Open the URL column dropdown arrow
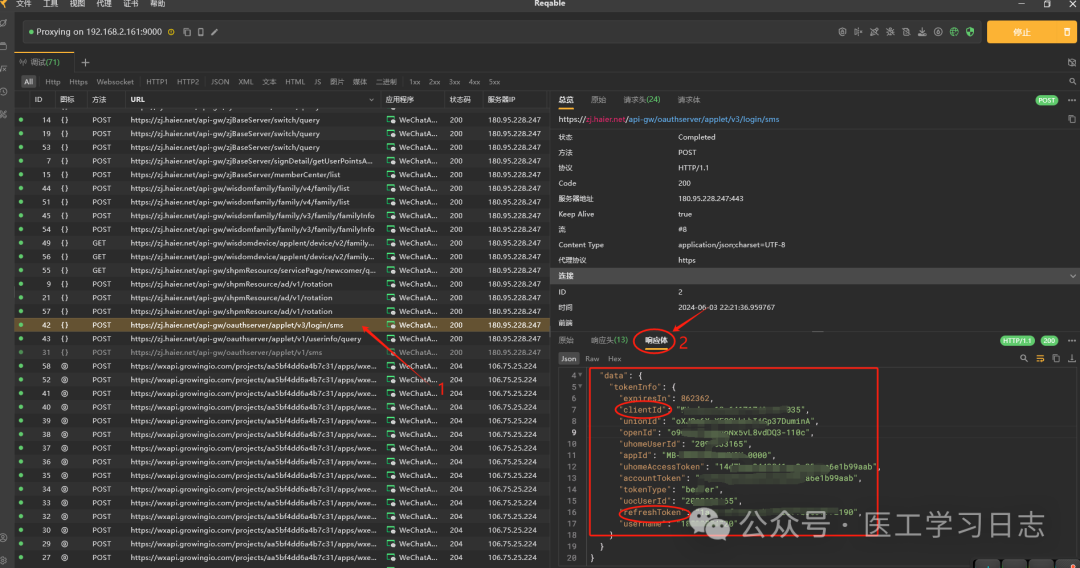The width and height of the screenshot is (1080, 568). pyautogui.click(x=371, y=100)
